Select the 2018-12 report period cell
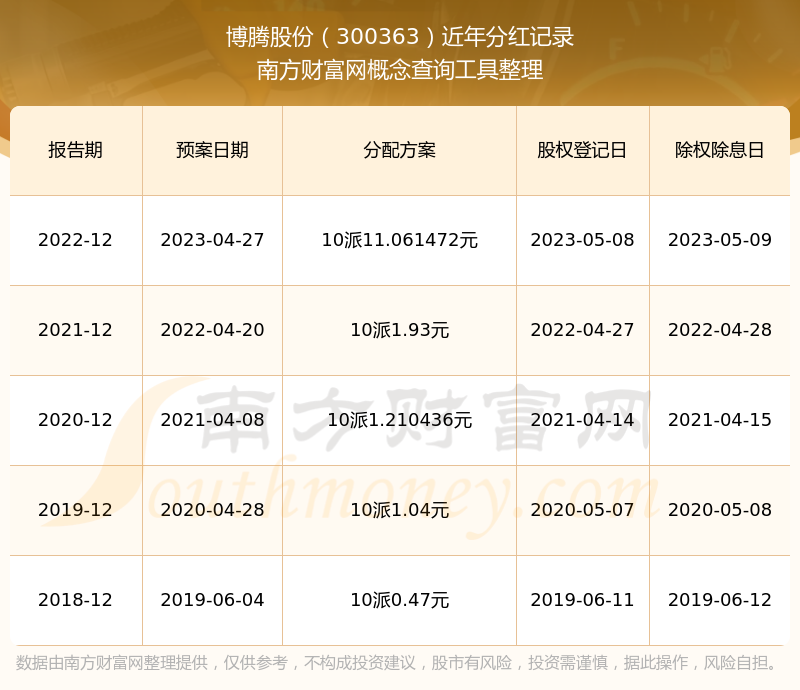Image resolution: width=800 pixels, height=690 pixels. [x=75, y=600]
